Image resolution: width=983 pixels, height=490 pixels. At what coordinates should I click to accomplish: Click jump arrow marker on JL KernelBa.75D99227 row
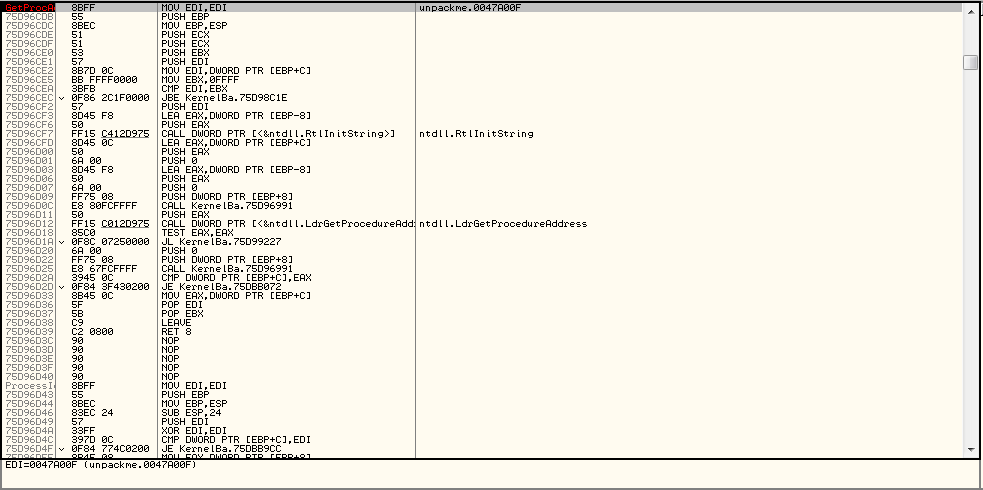[61, 241]
